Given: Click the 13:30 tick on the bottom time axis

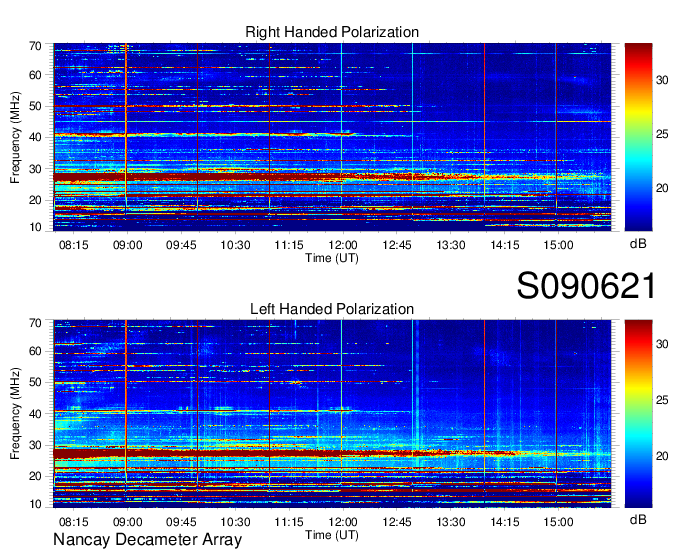Looking at the screenshot, I should click(x=451, y=522).
